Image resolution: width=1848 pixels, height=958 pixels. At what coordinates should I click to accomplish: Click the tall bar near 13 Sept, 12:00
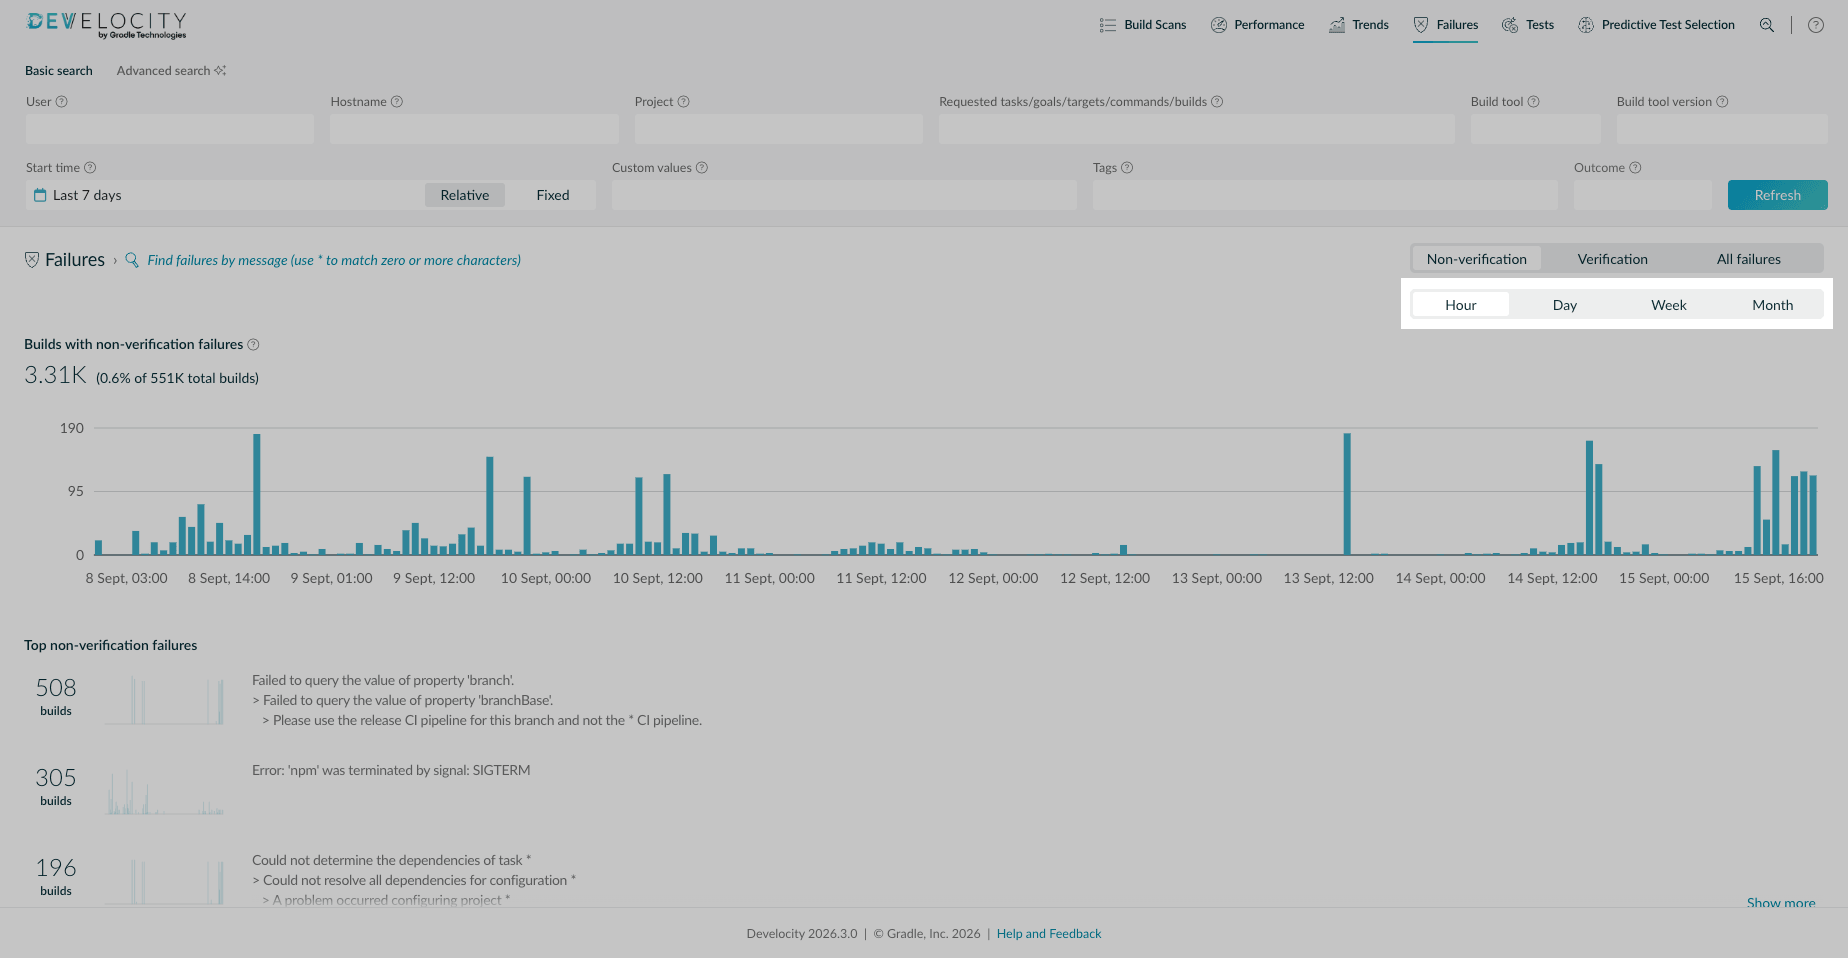point(1347,494)
